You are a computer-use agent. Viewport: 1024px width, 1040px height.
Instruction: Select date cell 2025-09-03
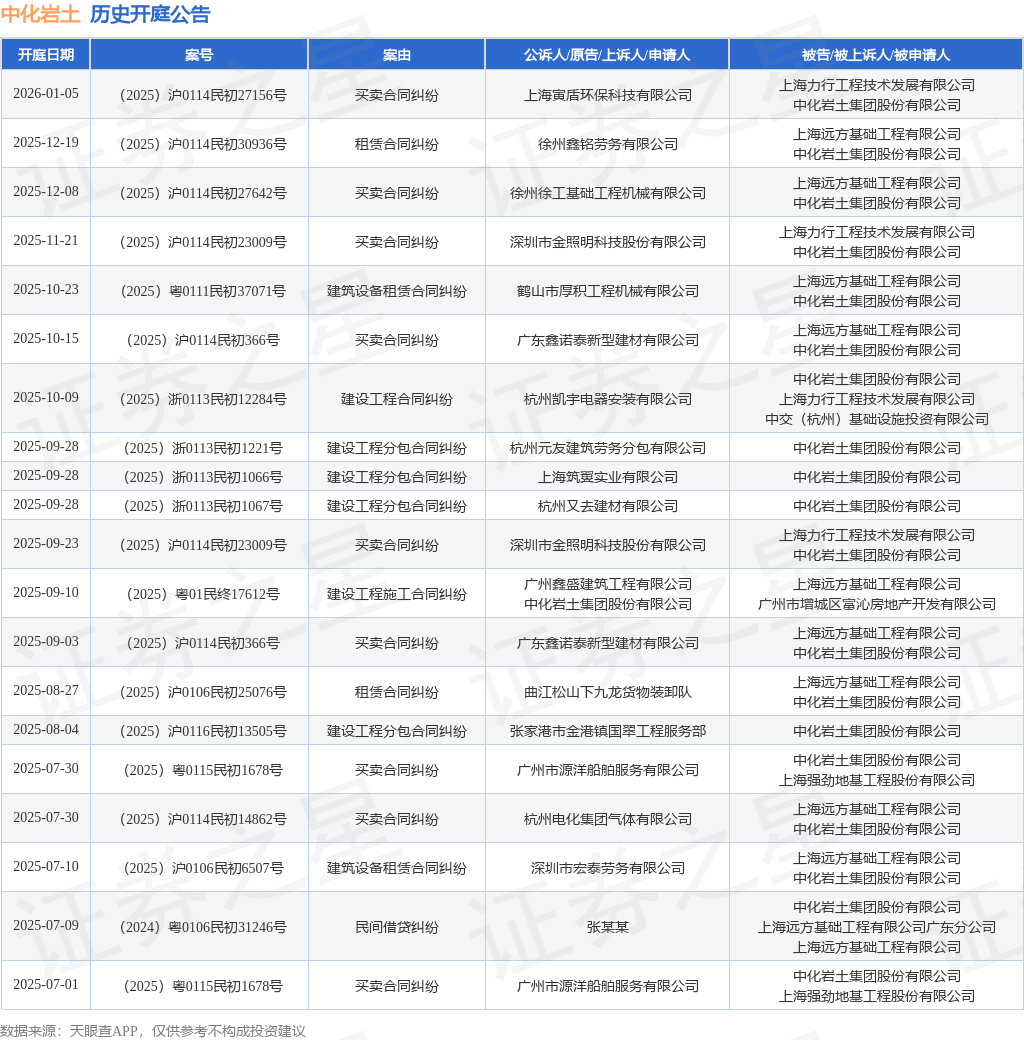[x=46, y=642]
